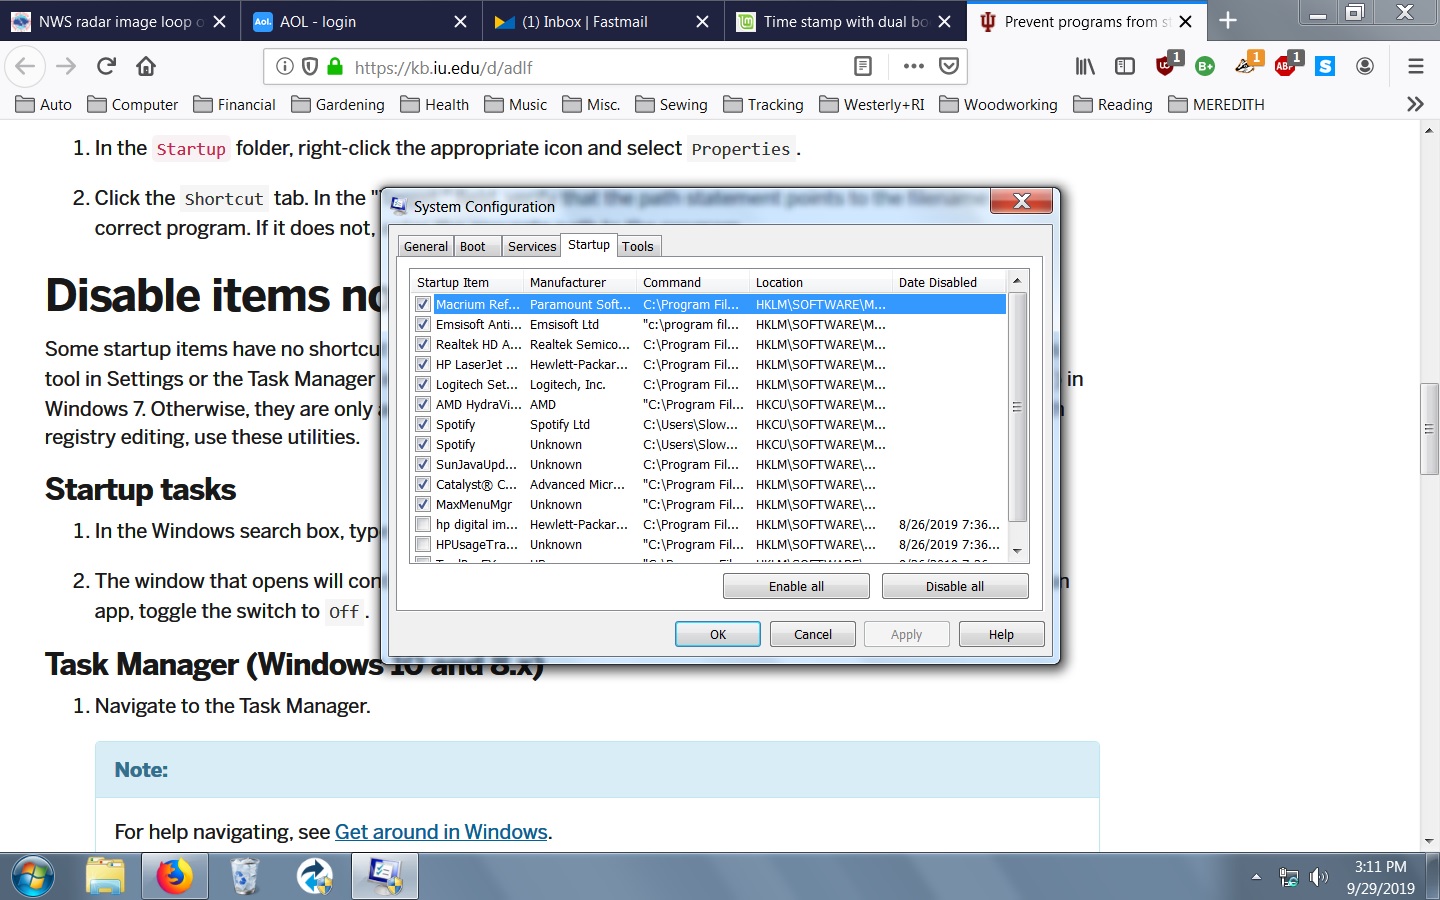
Task: Confirm with the OK button
Action: click(x=718, y=634)
